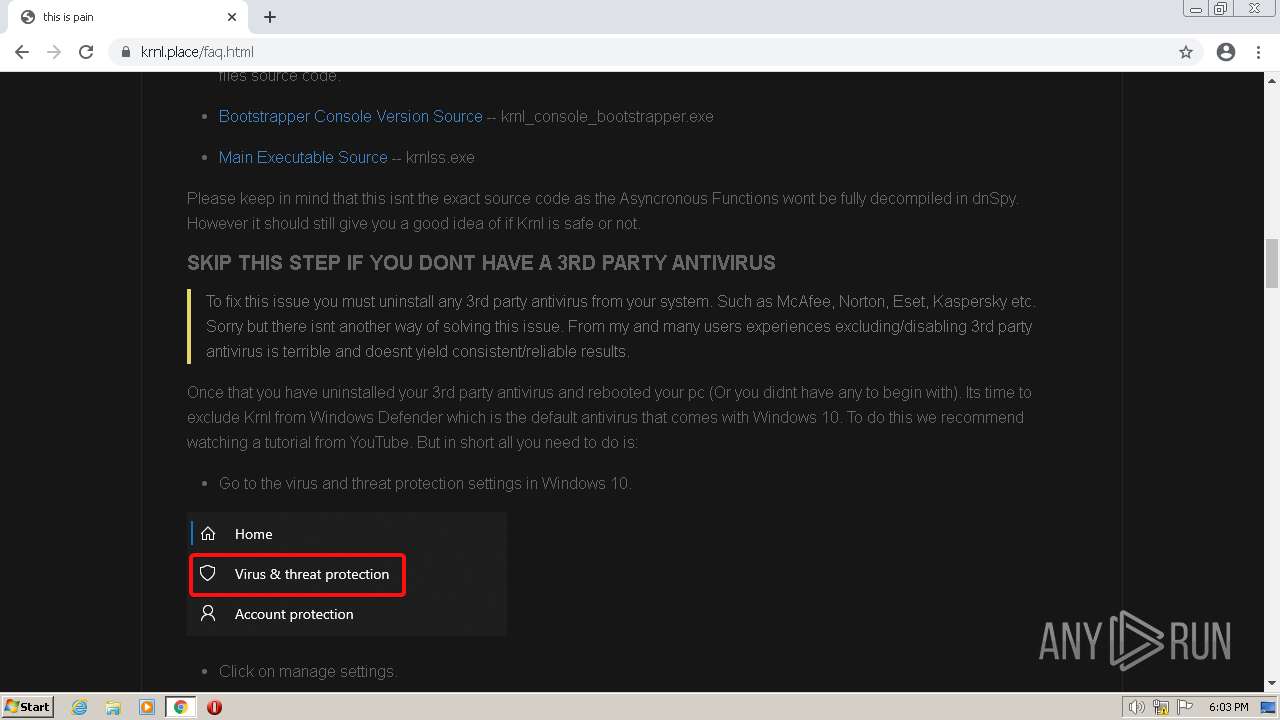The width and height of the screenshot is (1280, 720).
Task: Bookmark this page with the star icon
Action: pos(1186,52)
